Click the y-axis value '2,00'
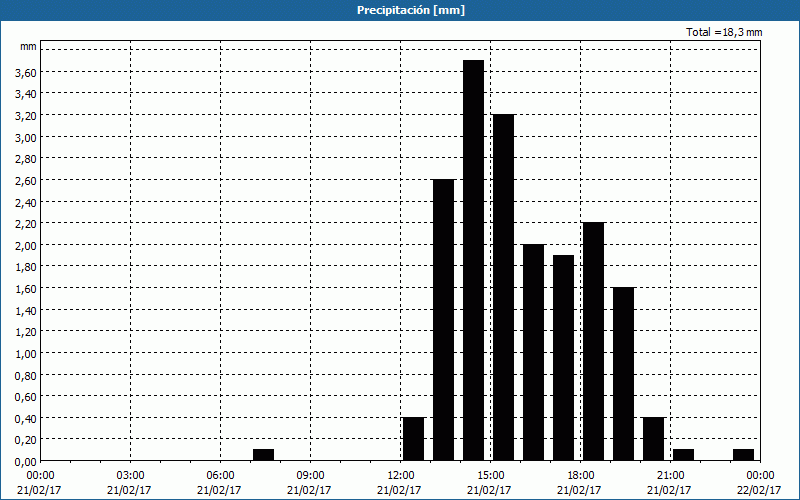 point(26,245)
